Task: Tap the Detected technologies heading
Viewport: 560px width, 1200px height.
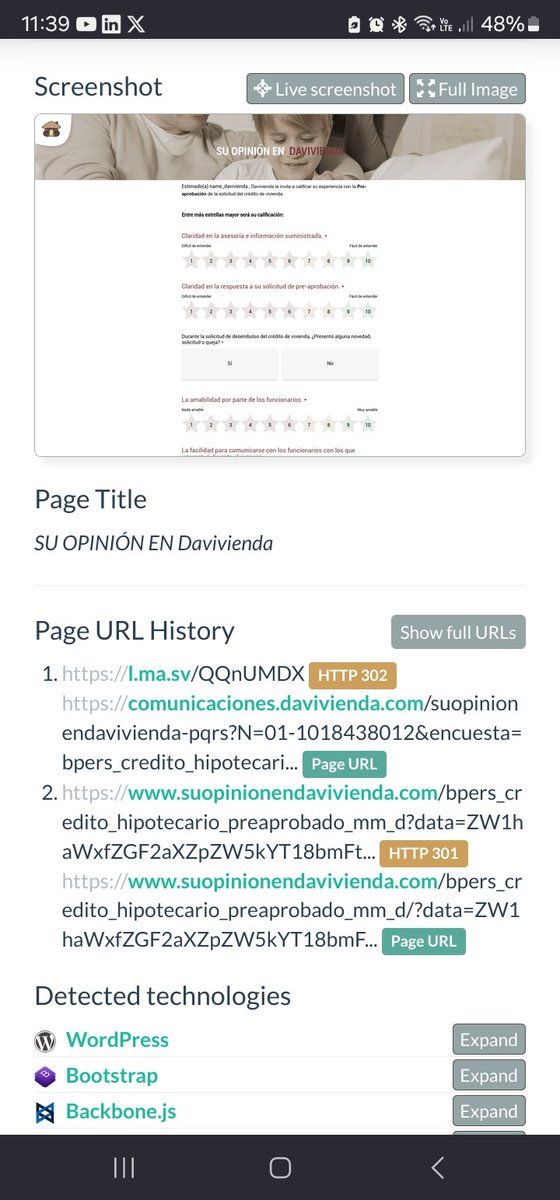Action: [x=163, y=996]
